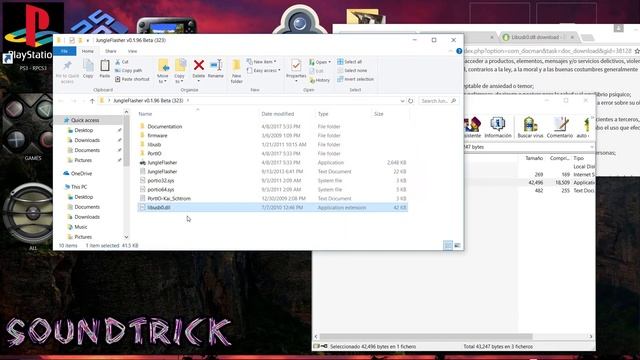The width and height of the screenshot is (640, 360).
Task: Select the Libusb0.dll download Chrome tab
Action: point(535,37)
